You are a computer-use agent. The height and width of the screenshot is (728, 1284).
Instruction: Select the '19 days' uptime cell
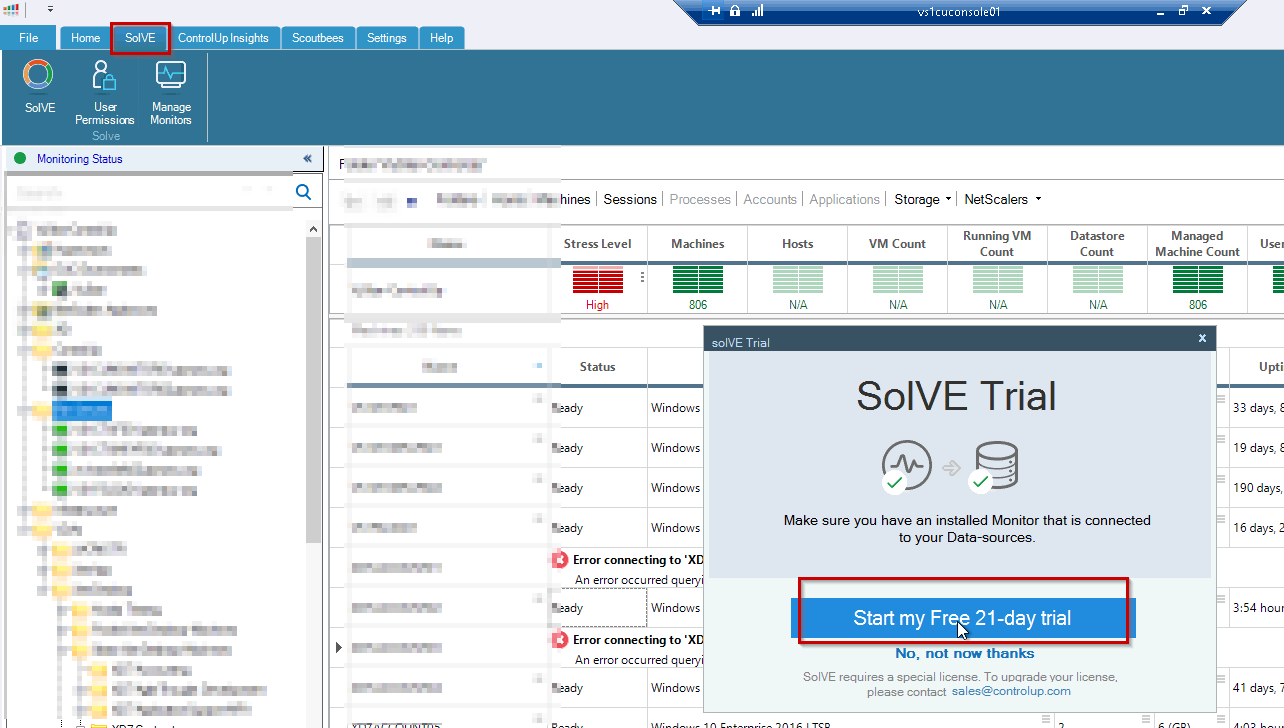[x=1257, y=448]
